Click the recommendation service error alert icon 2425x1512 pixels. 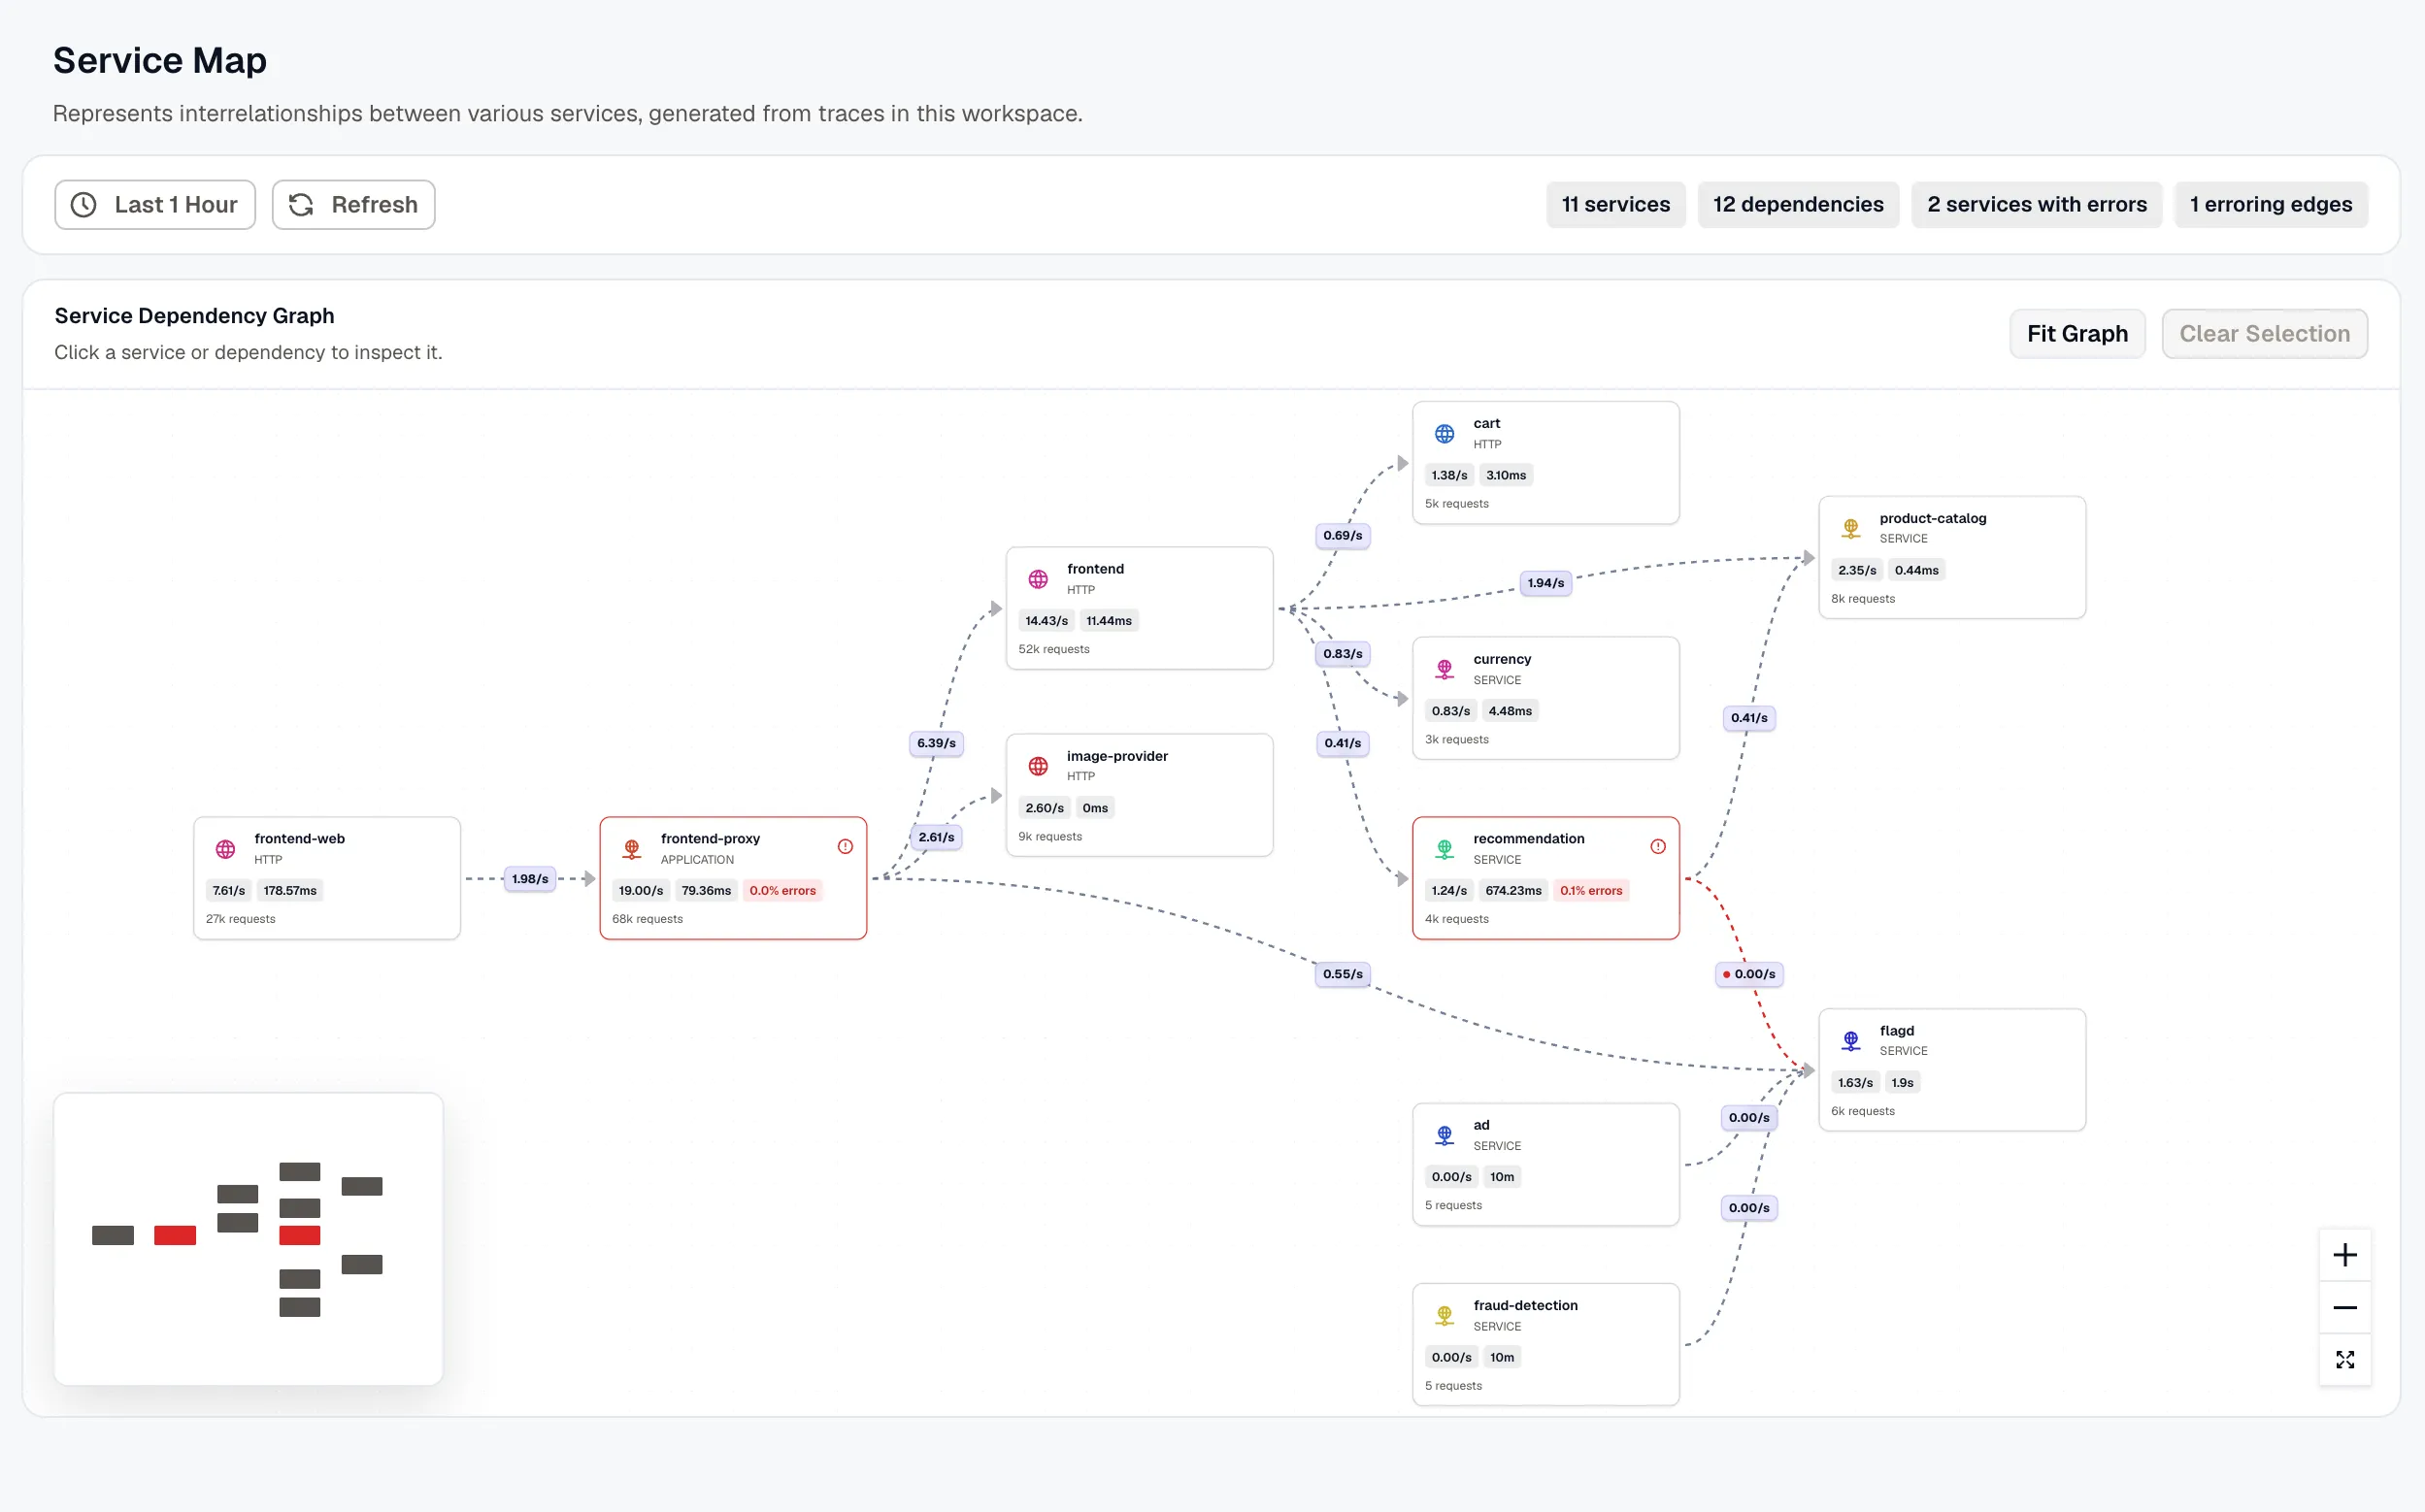[1658, 846]
